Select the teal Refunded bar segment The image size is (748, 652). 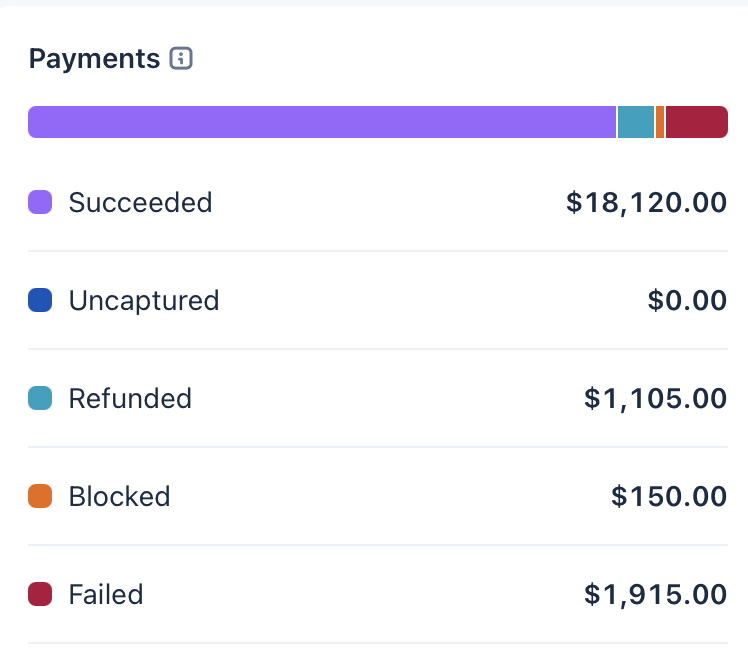636,122
